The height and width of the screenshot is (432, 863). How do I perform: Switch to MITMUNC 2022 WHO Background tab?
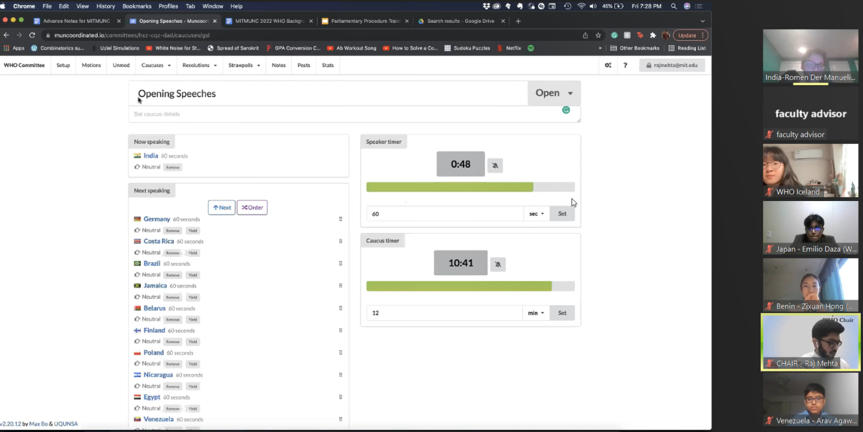(x=269, y=21)
